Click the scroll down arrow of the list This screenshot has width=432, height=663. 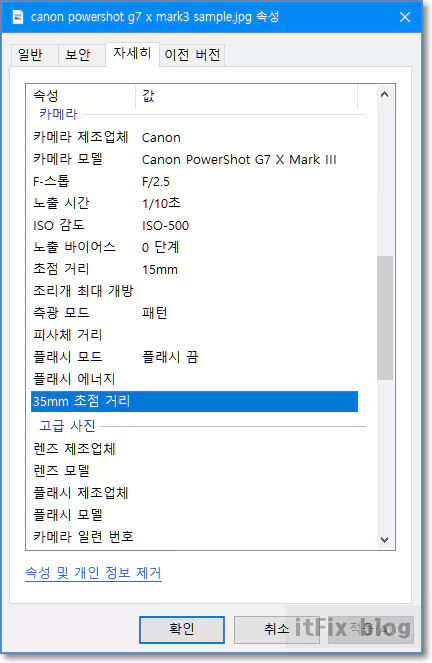(x=384, y=540)
